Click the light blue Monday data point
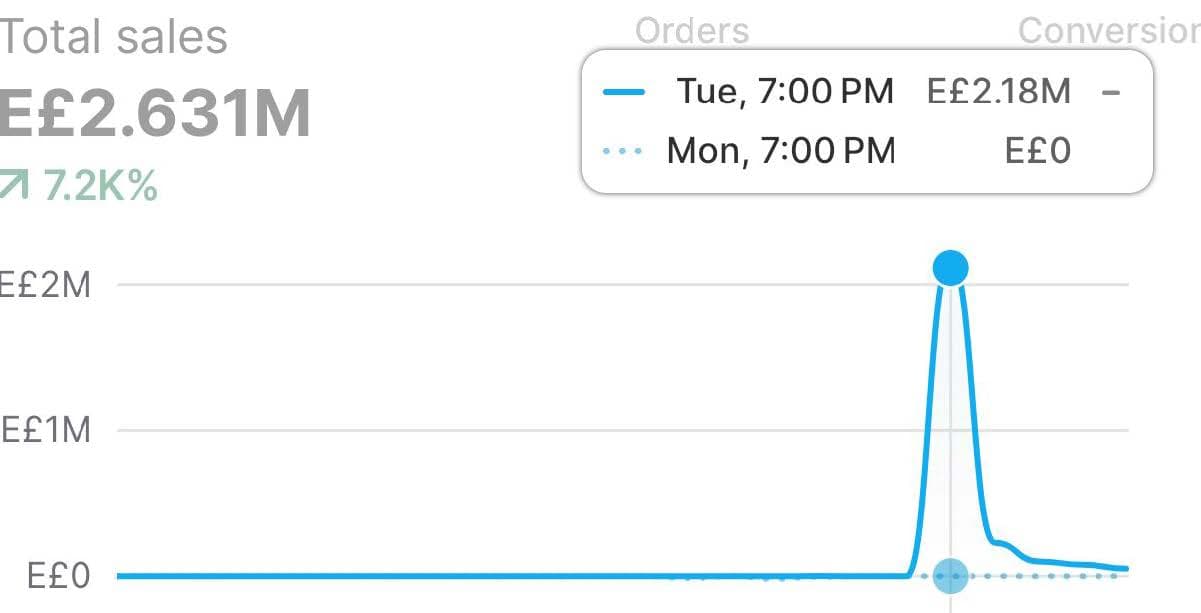The image size is (1201, 613). coord(950,575)
